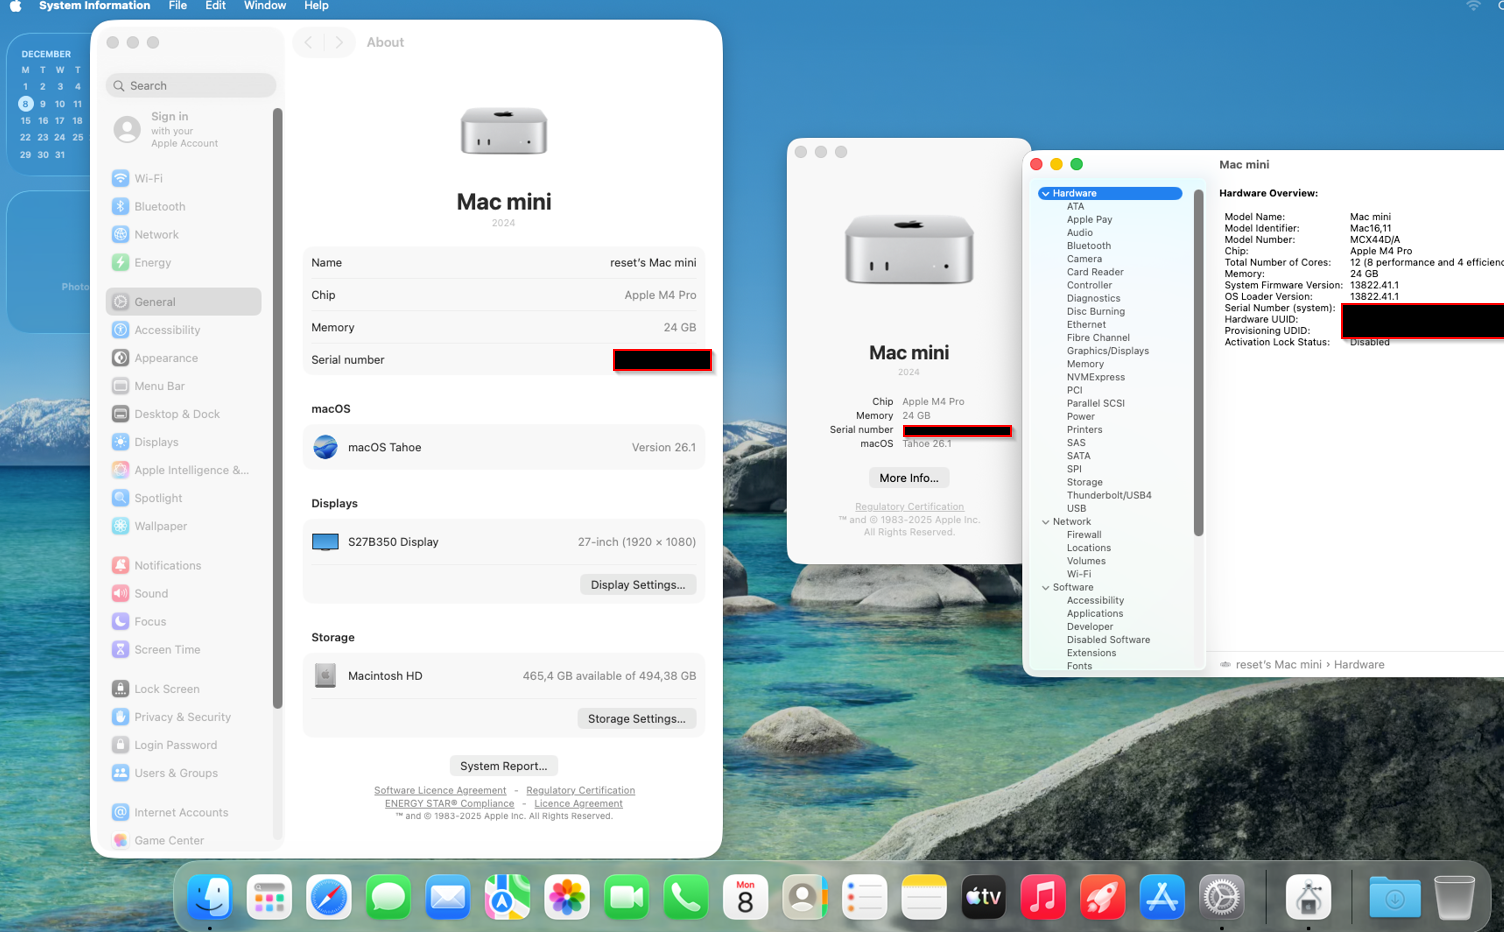The width and height of the screenshot is (1504, 932).
Task: Launch Photos app from the Dock
Action: tap(567, 897)
